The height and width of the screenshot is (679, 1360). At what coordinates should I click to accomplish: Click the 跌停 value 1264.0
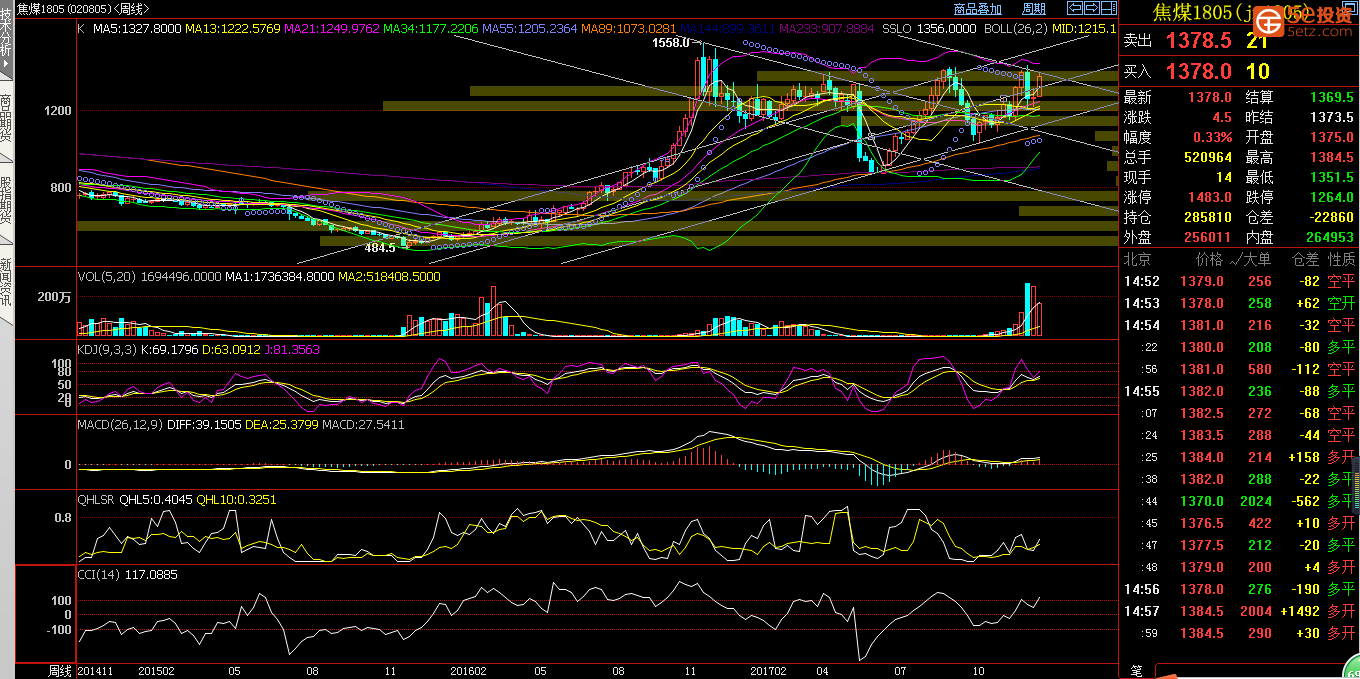click(1333, 197)
